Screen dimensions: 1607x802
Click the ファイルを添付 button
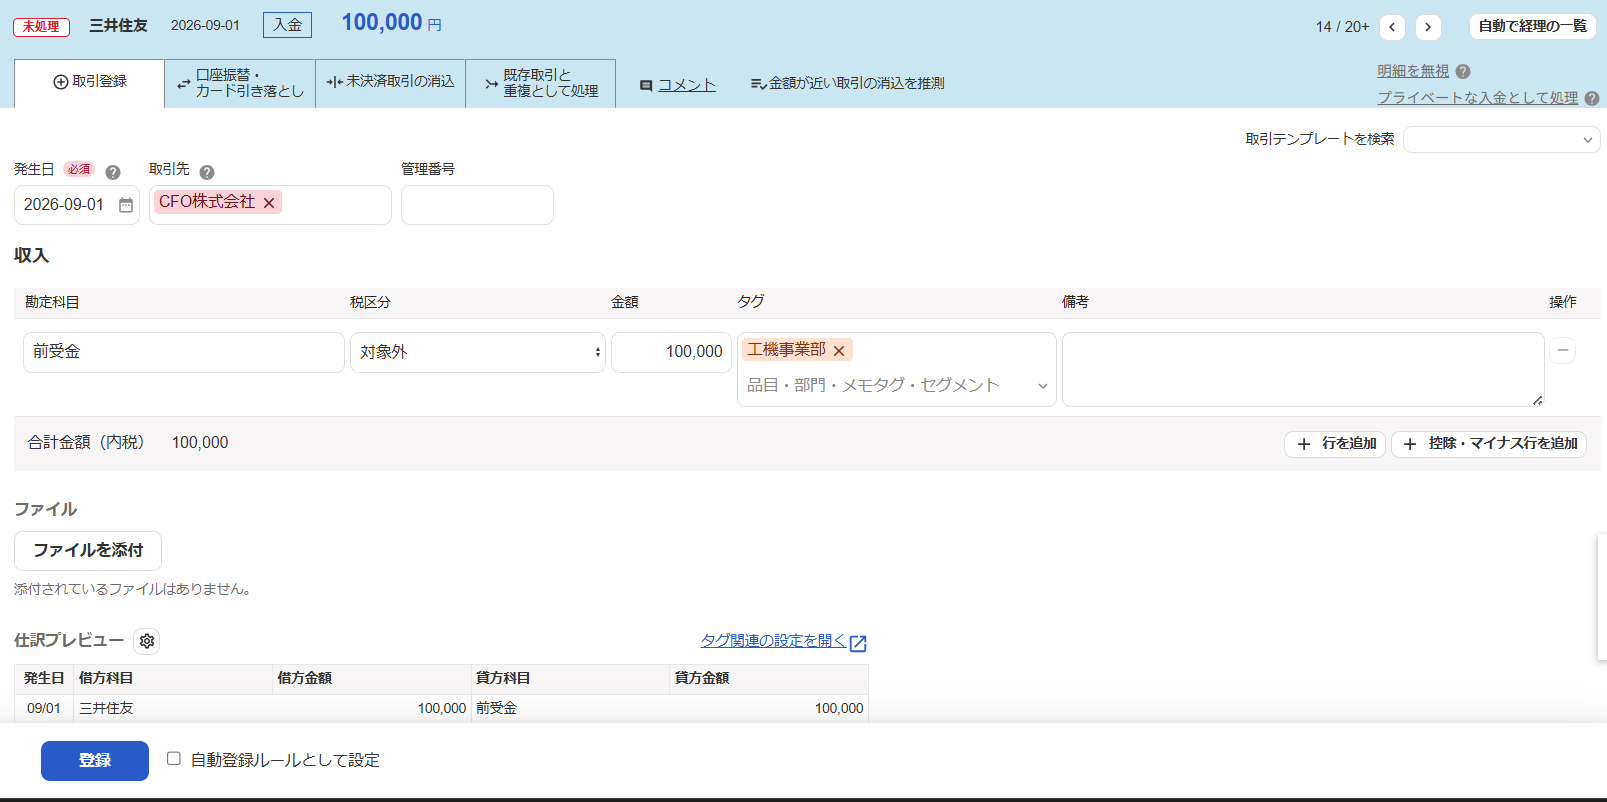point(88,551)
